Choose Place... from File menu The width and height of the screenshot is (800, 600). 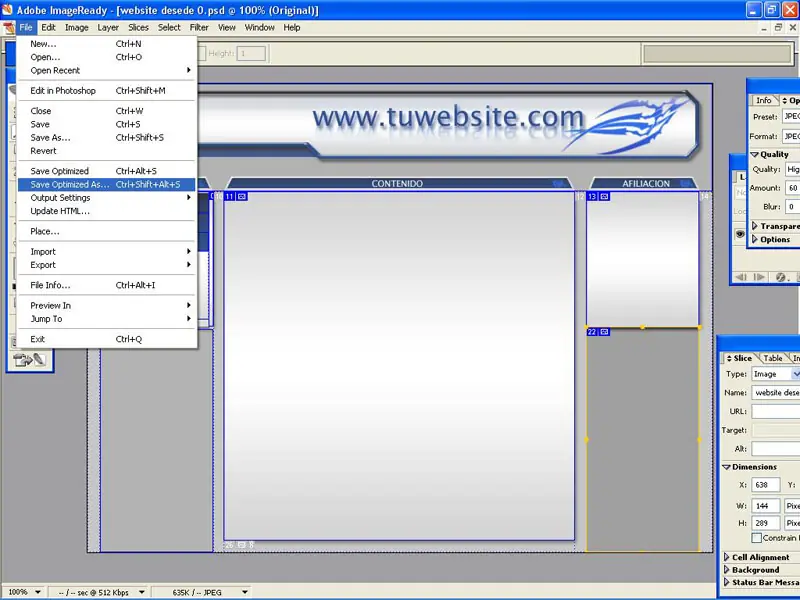(106, 232)
